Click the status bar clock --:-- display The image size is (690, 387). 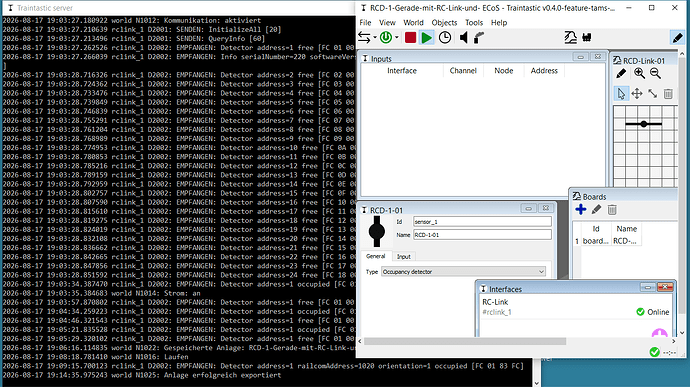(669, 352)
